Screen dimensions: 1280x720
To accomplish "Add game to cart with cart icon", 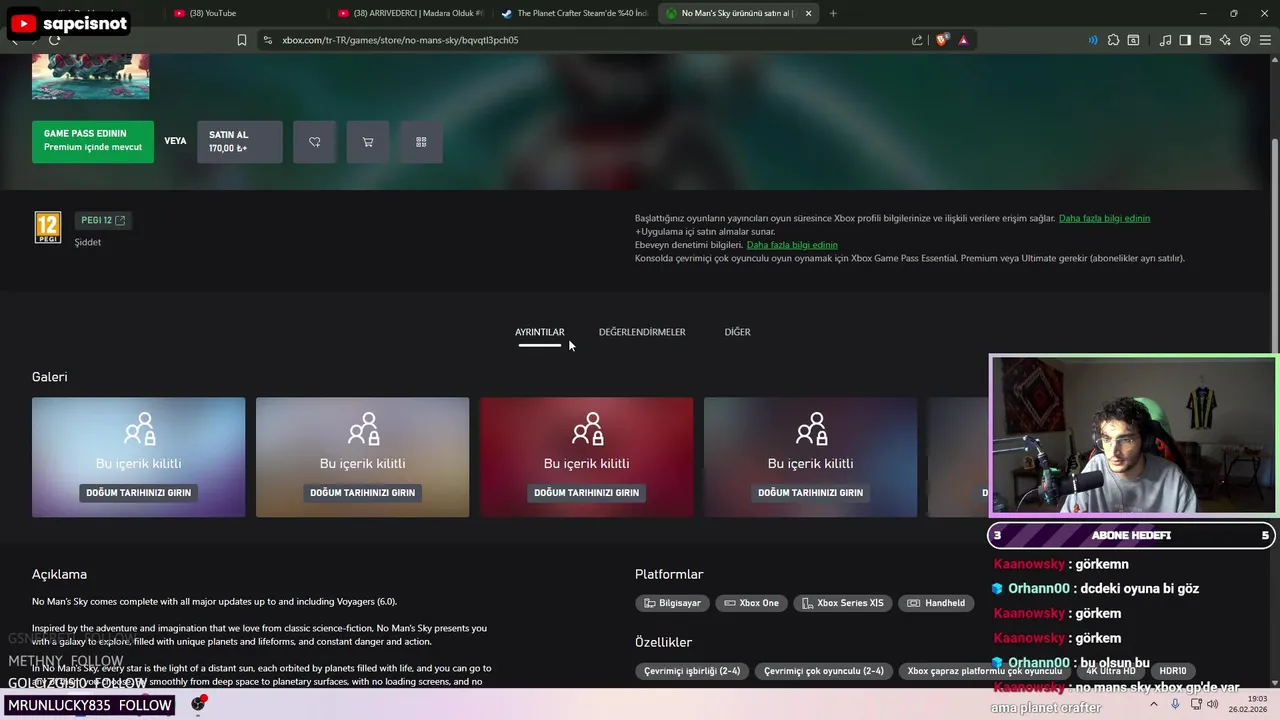I will [x=368, y=142].
